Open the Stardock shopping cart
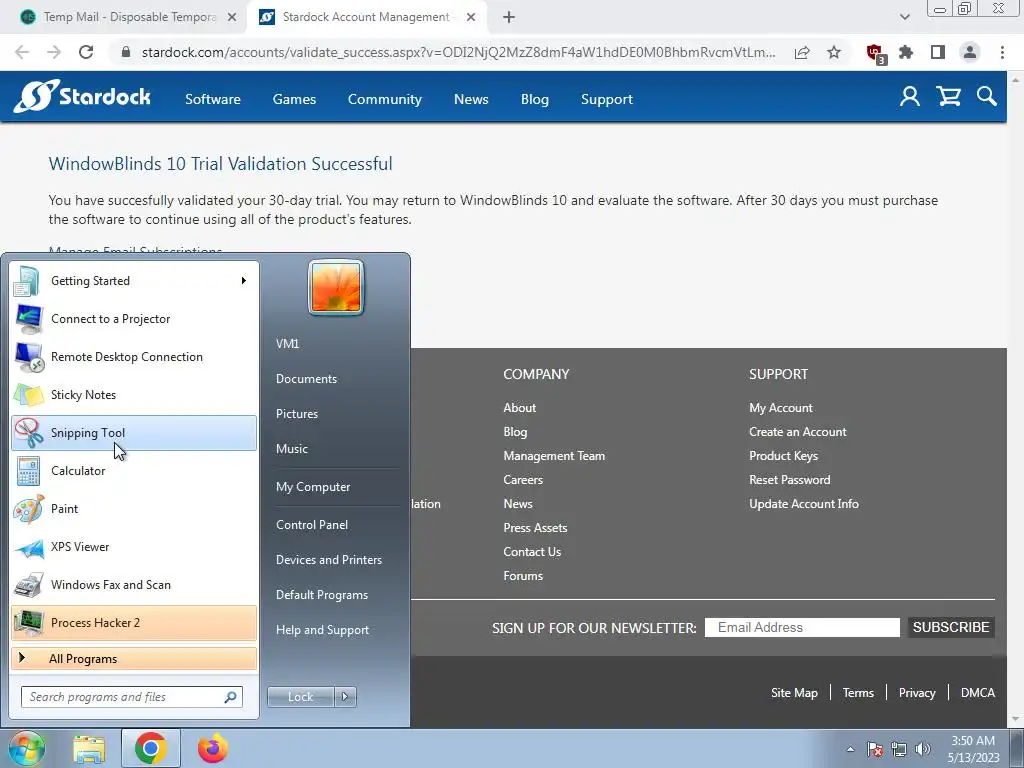1024x768 pixels. (x=948, y=97)
